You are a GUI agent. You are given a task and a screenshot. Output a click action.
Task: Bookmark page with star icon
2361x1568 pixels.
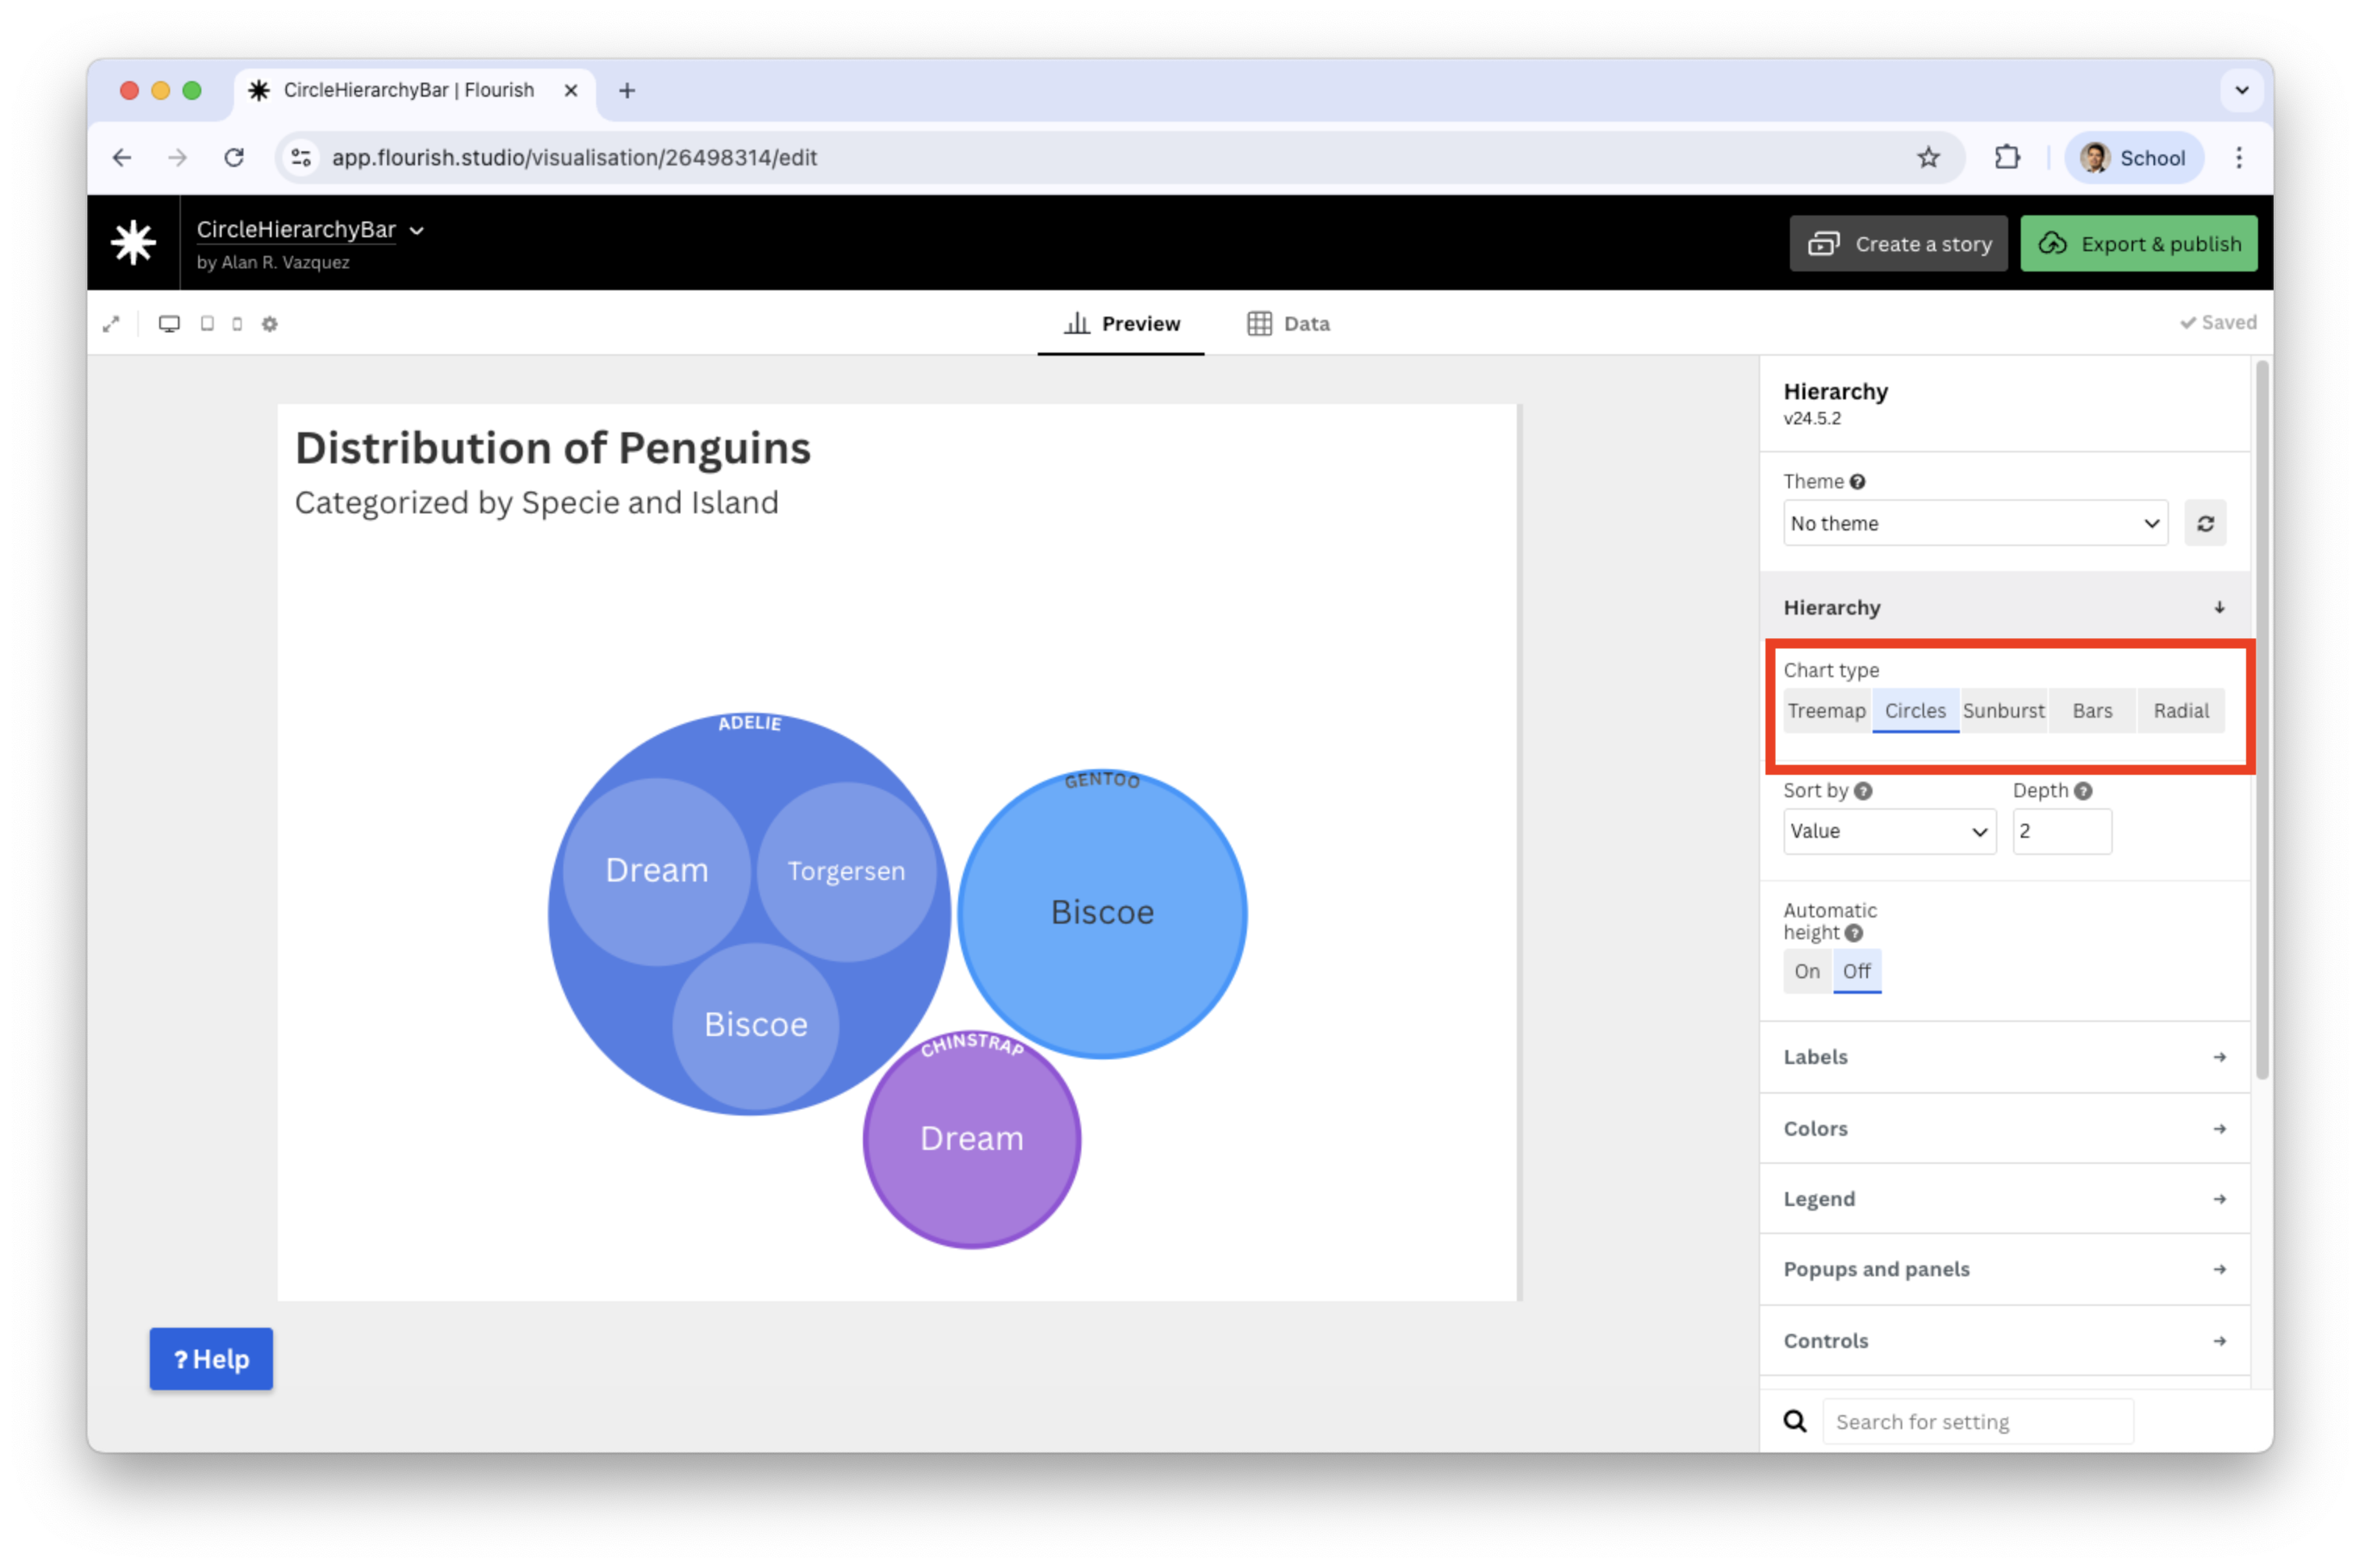(x=1928, y=157)
